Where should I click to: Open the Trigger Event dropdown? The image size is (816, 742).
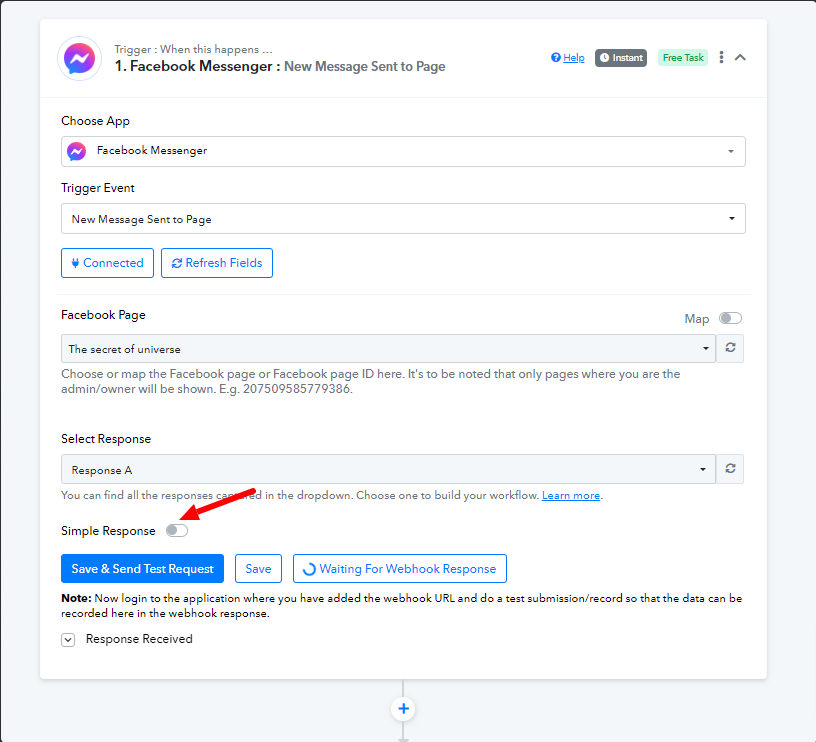[403, 219]
